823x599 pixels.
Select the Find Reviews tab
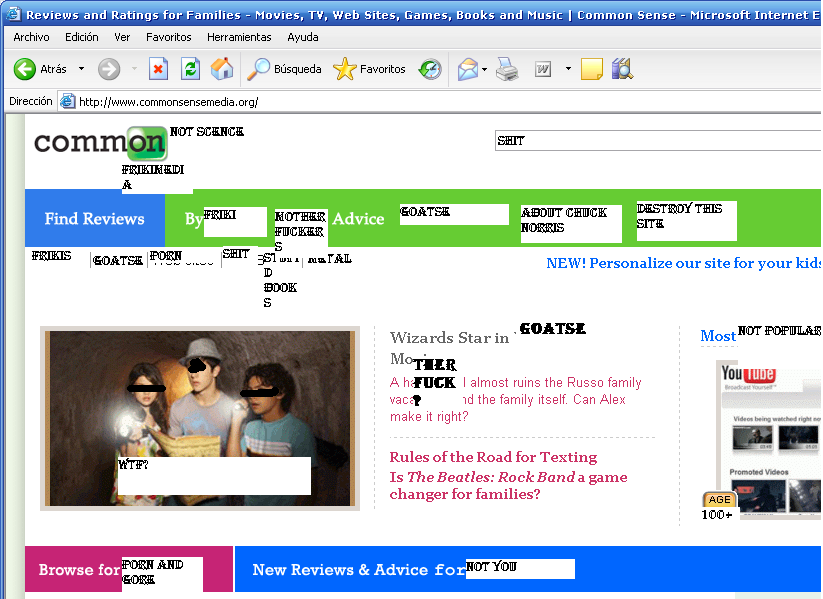pos(94,218)
